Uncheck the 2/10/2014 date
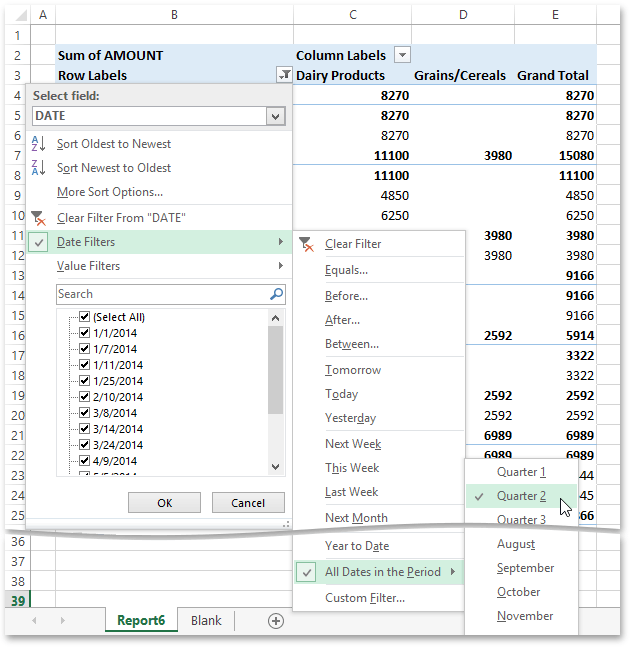635x649 pixels. (x=84, y=397)
